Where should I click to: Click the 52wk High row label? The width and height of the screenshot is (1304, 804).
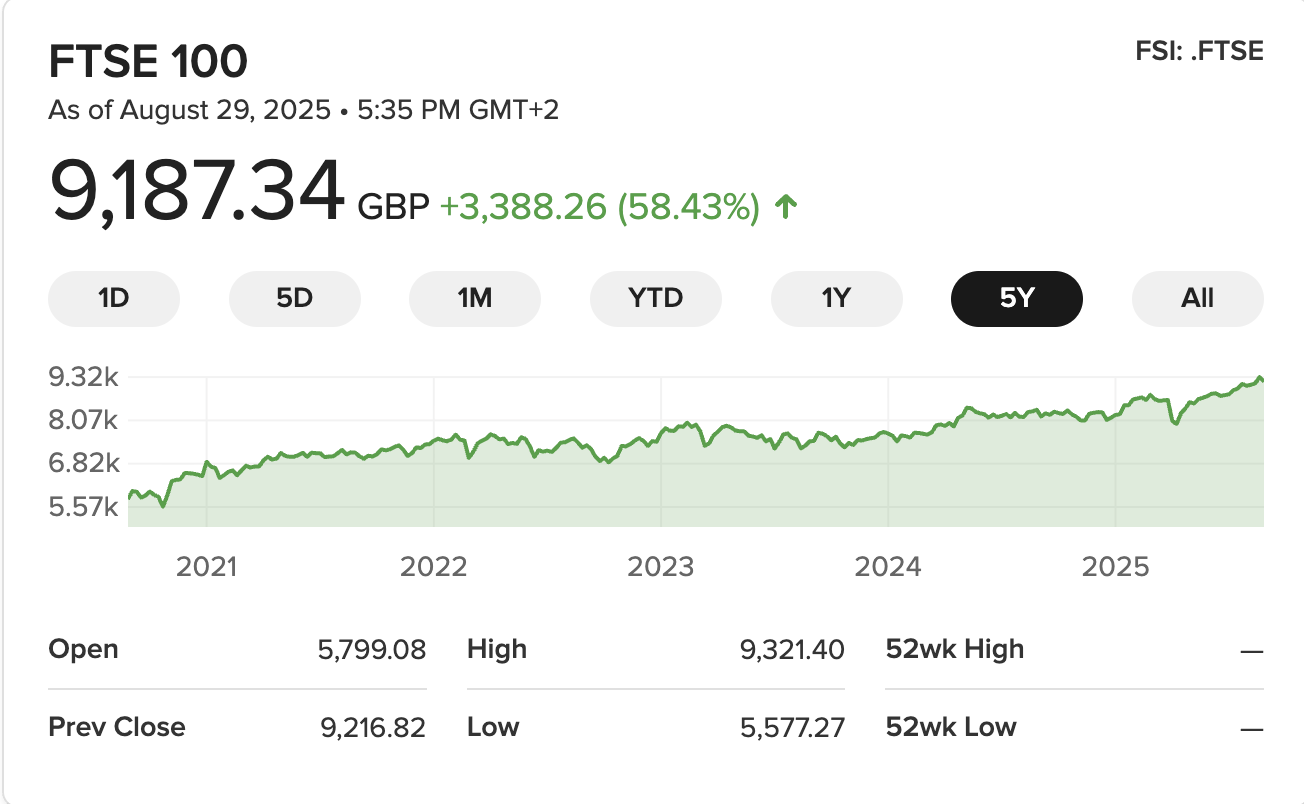coord(955,650)
